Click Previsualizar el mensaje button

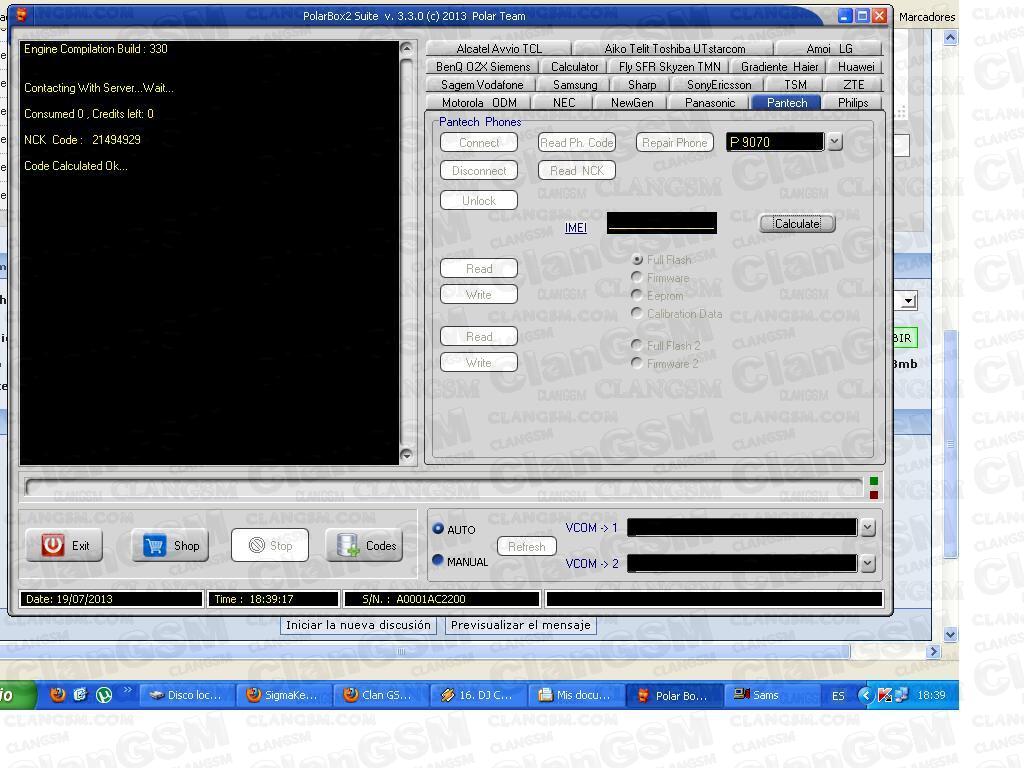click(x=520, y=625)
